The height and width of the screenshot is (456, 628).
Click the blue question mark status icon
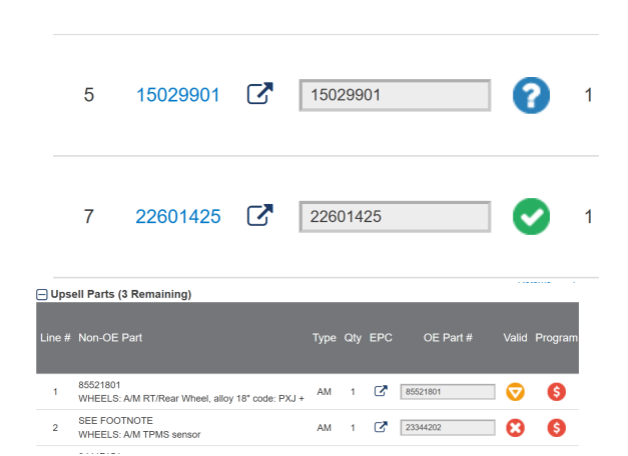tap(532, 95)
